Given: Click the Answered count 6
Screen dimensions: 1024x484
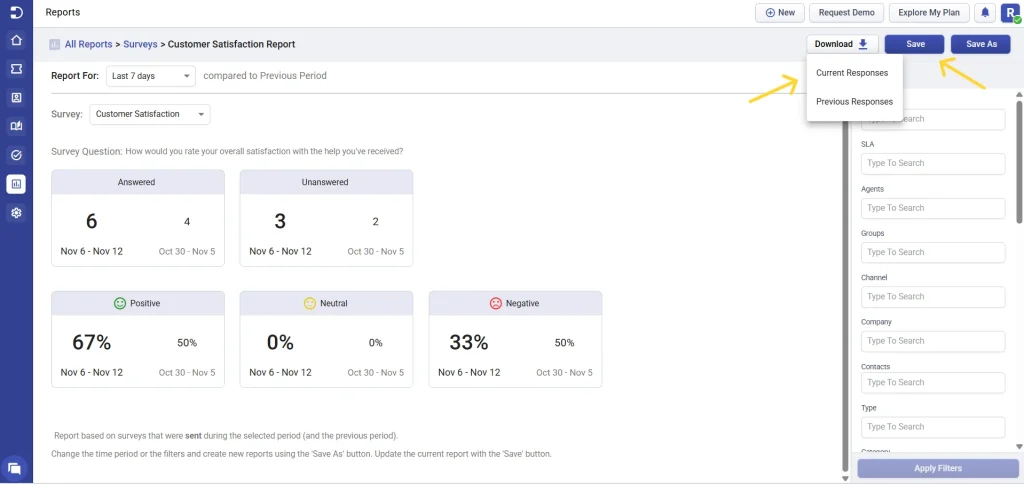Looking at the screenshot, I should [91, 221].
